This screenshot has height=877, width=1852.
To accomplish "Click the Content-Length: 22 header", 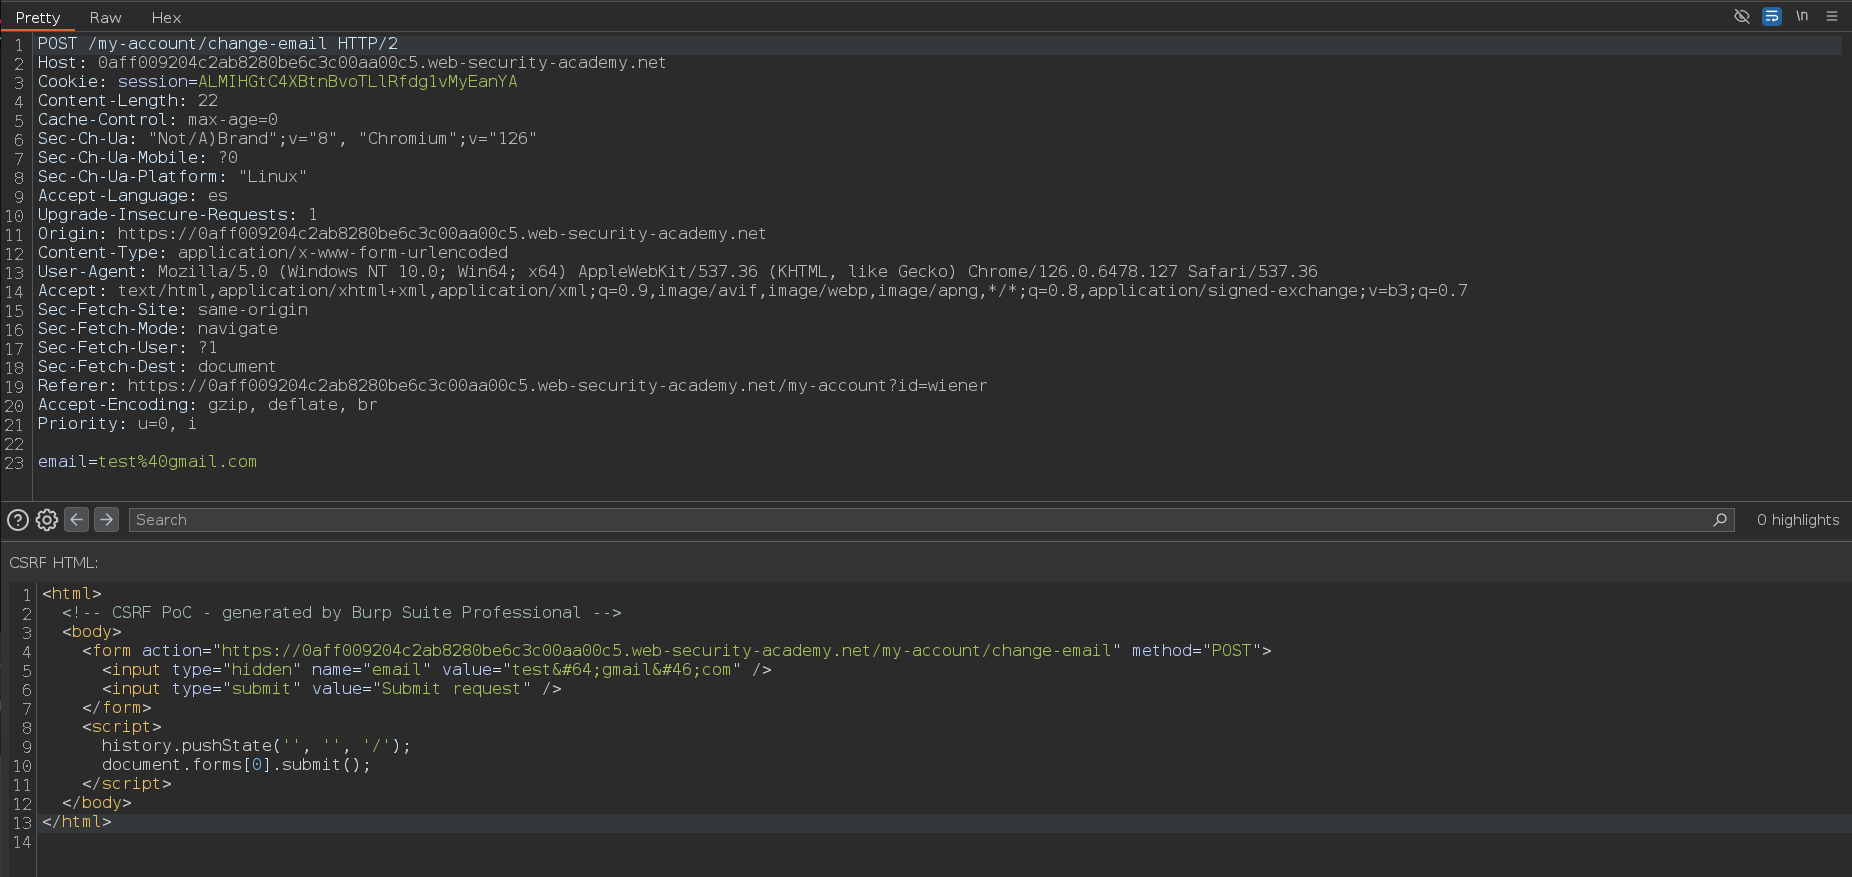I will click(x=128, y=101).
